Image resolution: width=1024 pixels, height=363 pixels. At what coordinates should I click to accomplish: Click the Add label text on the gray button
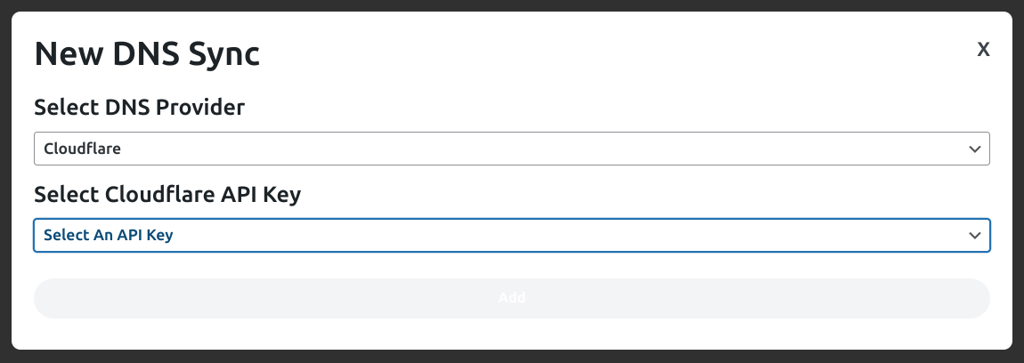pos(512,298)
